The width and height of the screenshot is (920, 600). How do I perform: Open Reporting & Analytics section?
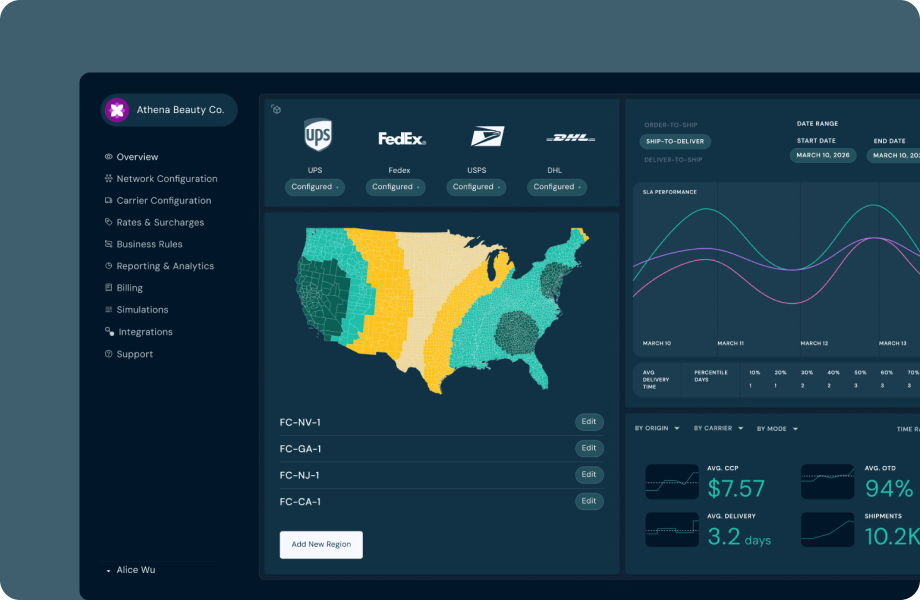(165, 266)
